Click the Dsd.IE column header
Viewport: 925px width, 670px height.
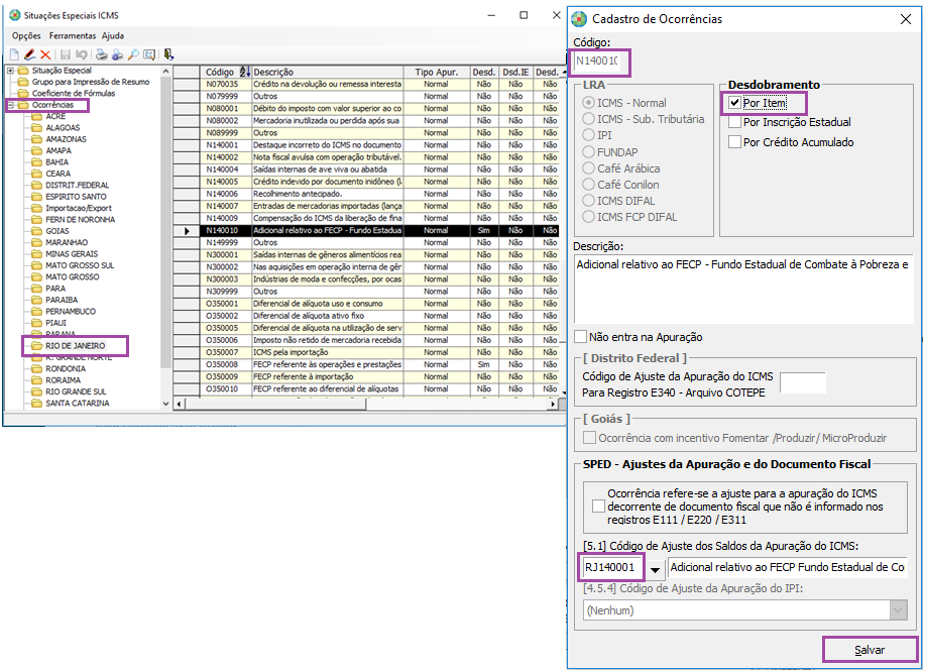click(x=516, y=72)
